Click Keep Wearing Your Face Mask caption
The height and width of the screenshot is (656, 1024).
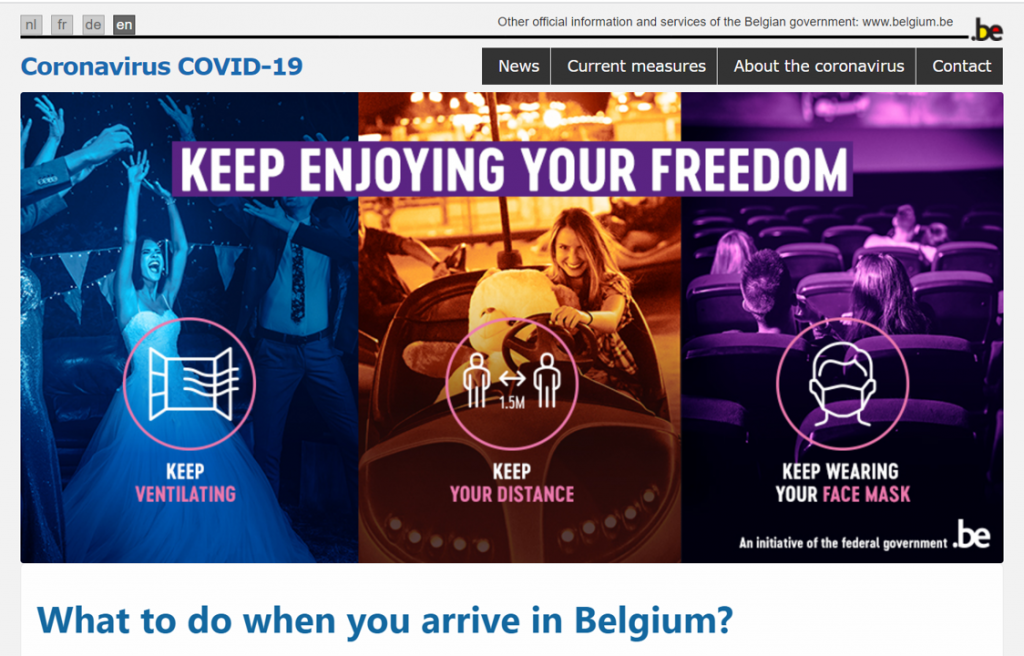842,483
